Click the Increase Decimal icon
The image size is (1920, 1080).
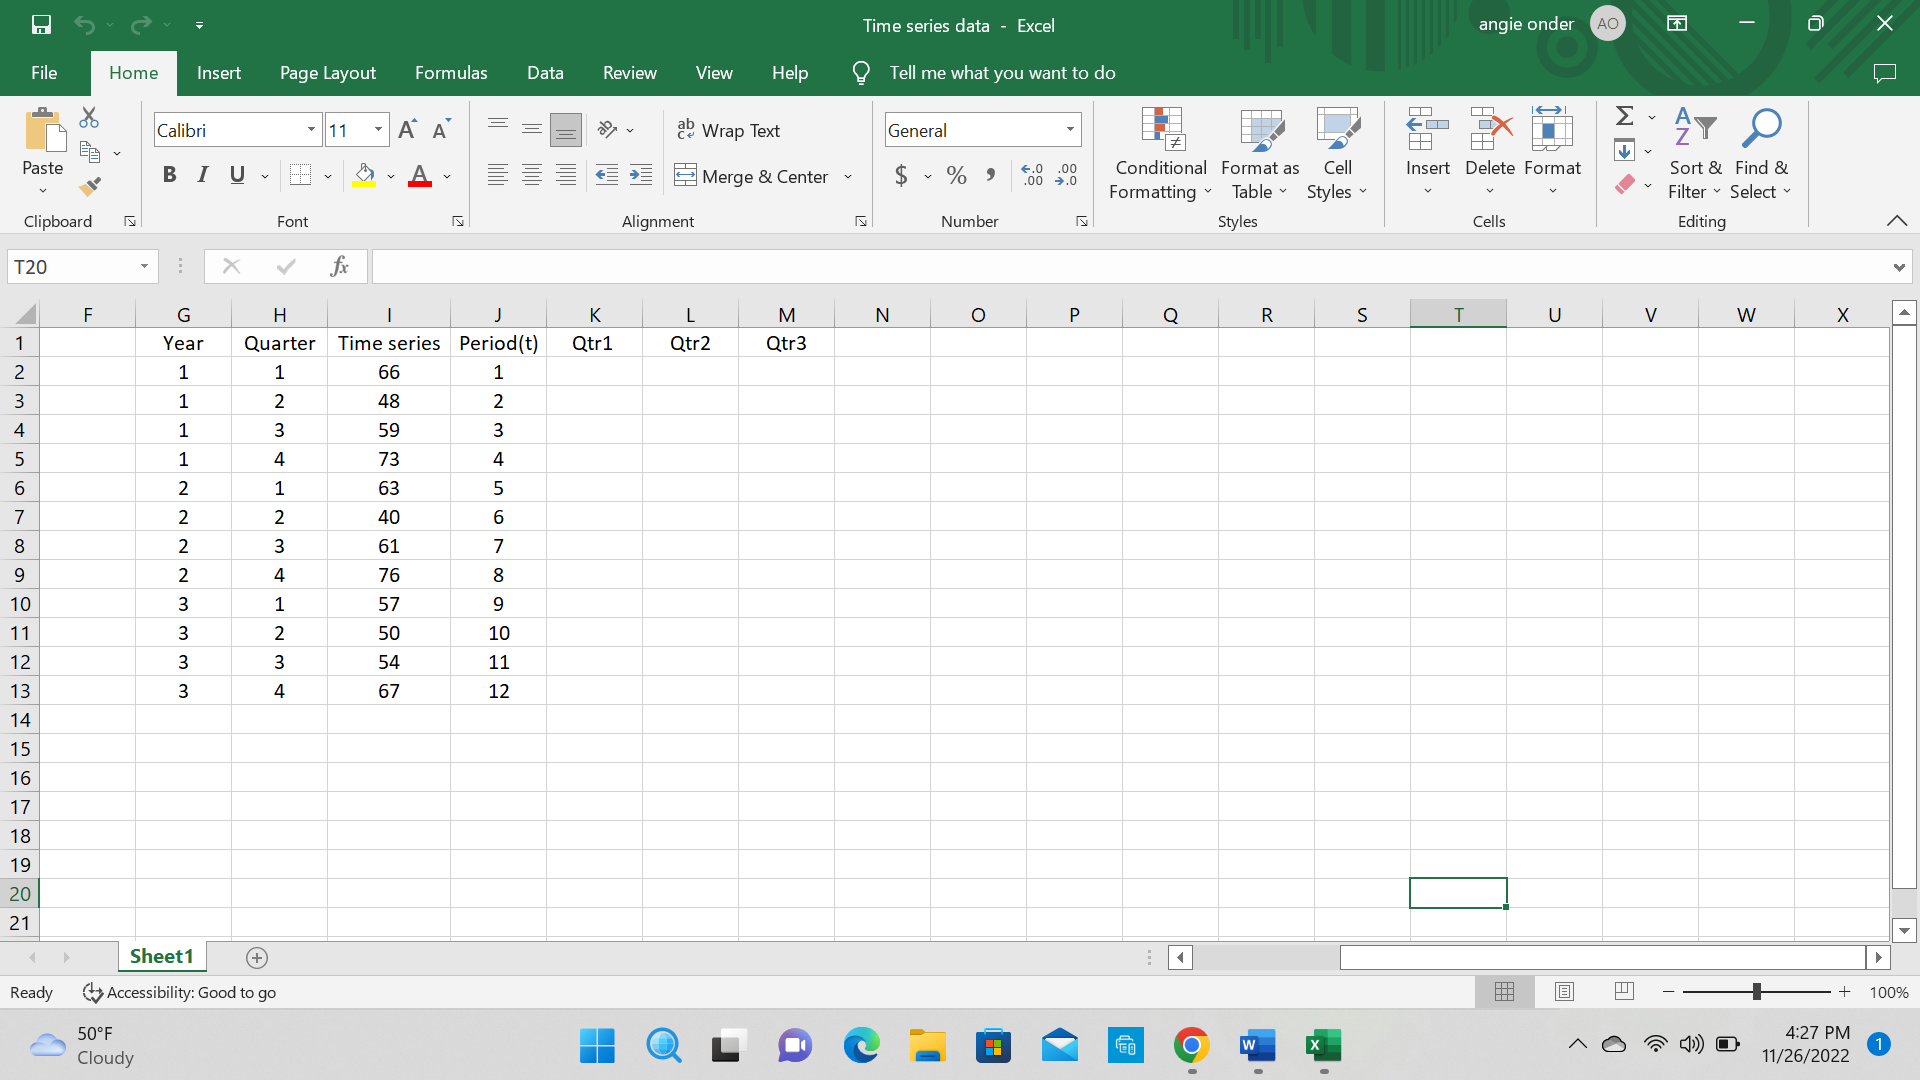pos(1032,176)
